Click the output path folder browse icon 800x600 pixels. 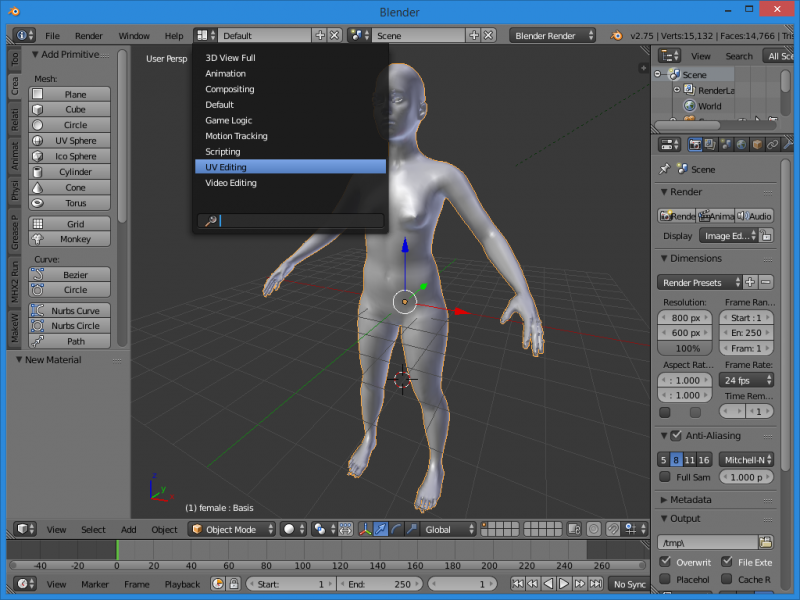pos(766,542)
